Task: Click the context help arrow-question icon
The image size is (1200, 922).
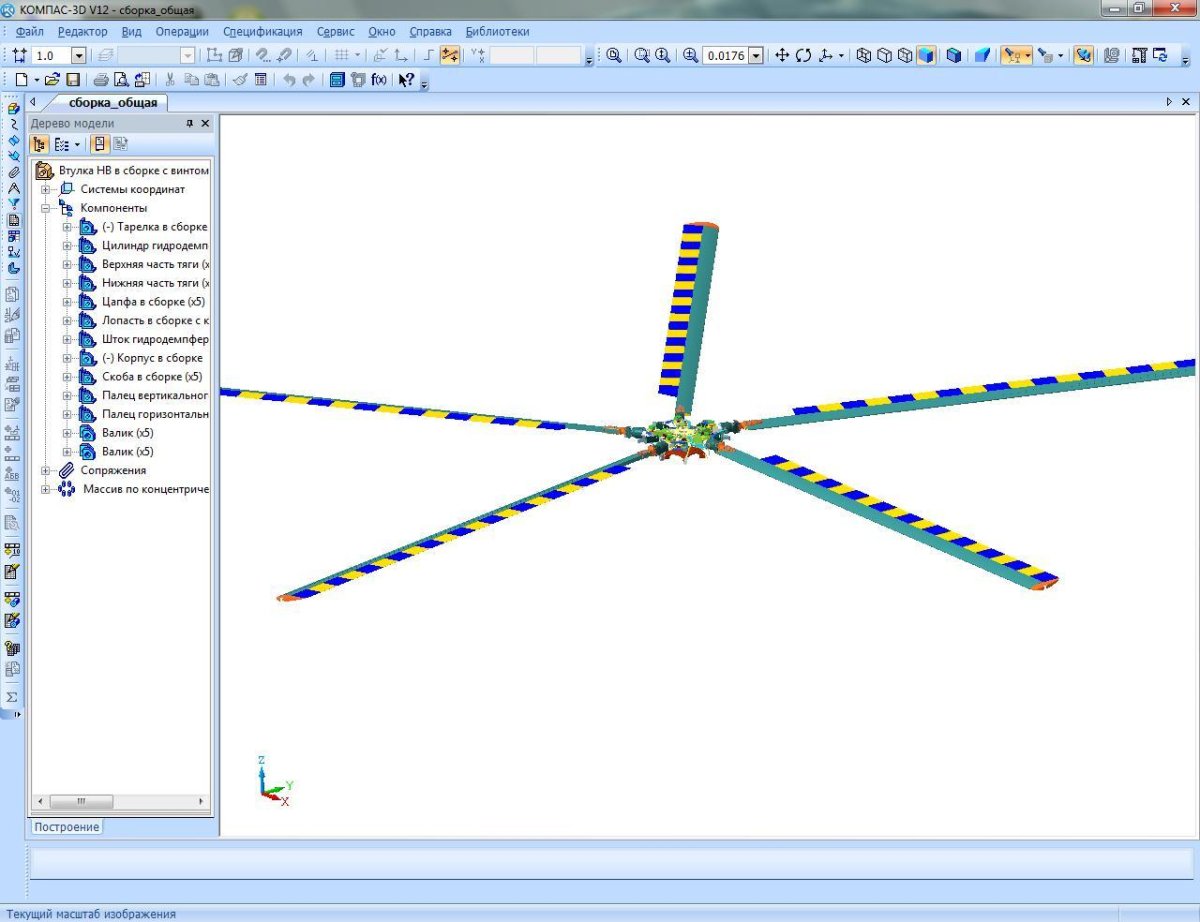Action: coord(406,80)
